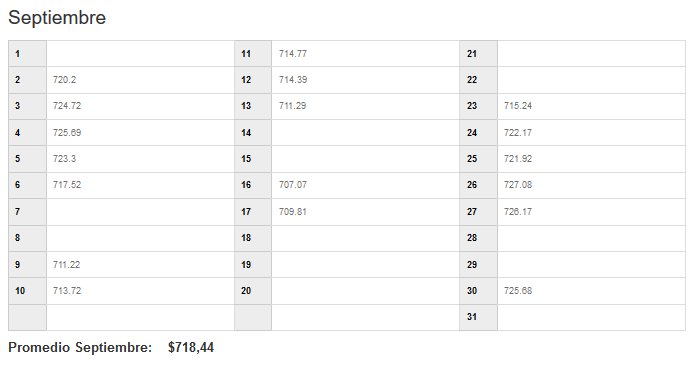Screen dimensions: 696x368
Task: Click the 723.3 value on day 5
Action: 64,159
